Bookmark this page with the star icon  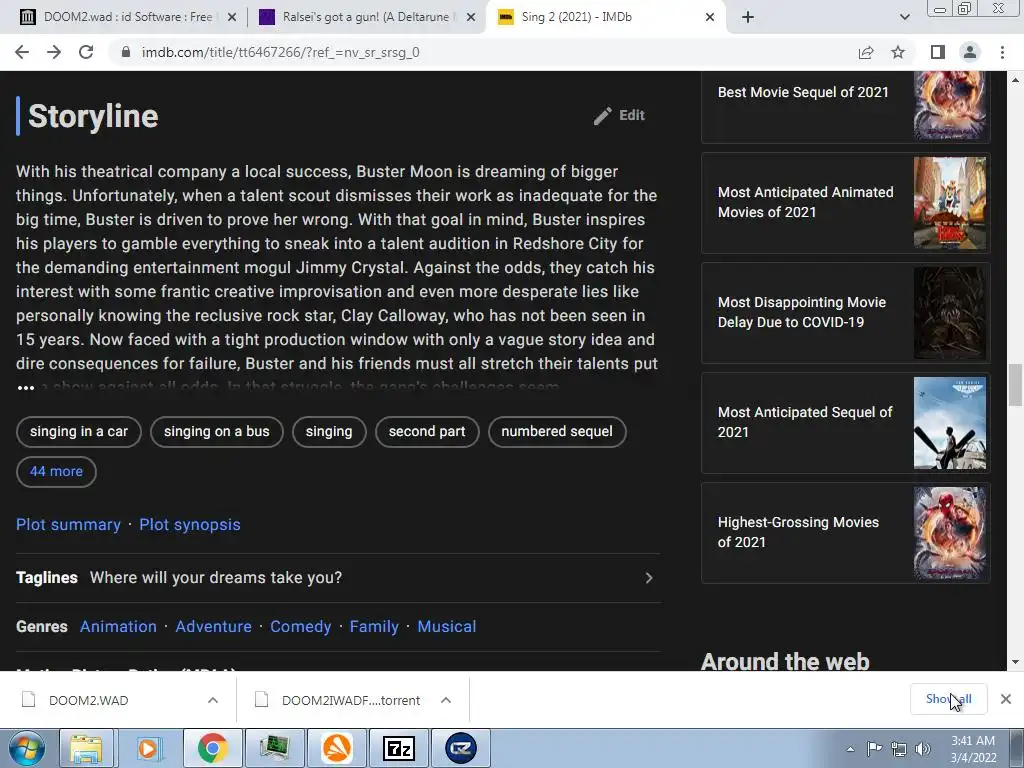click(898, 52)
